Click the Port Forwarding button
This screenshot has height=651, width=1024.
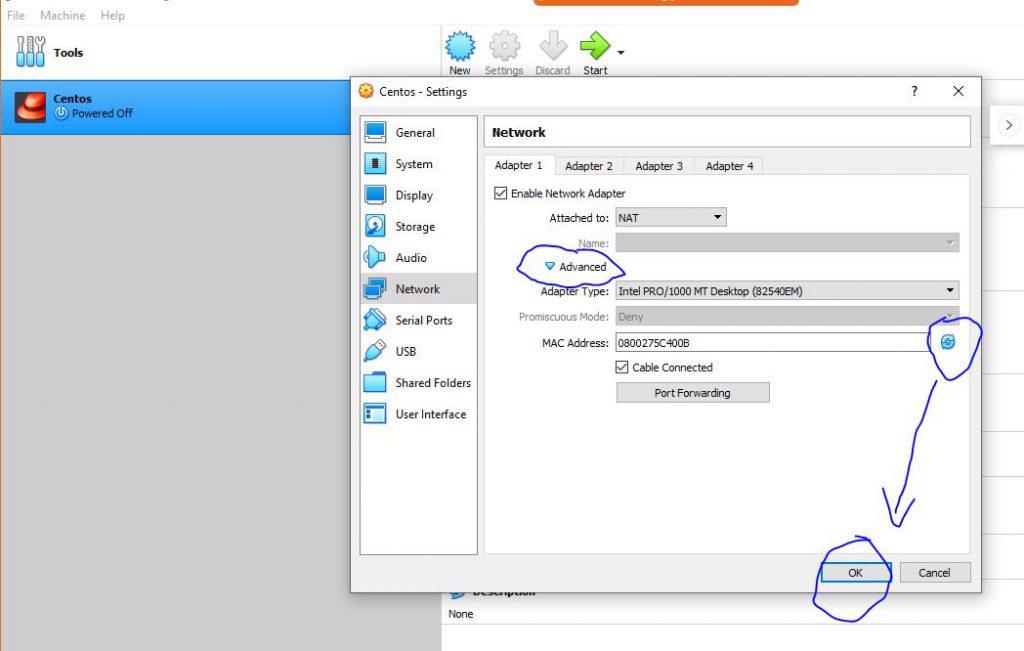point(692,393)
